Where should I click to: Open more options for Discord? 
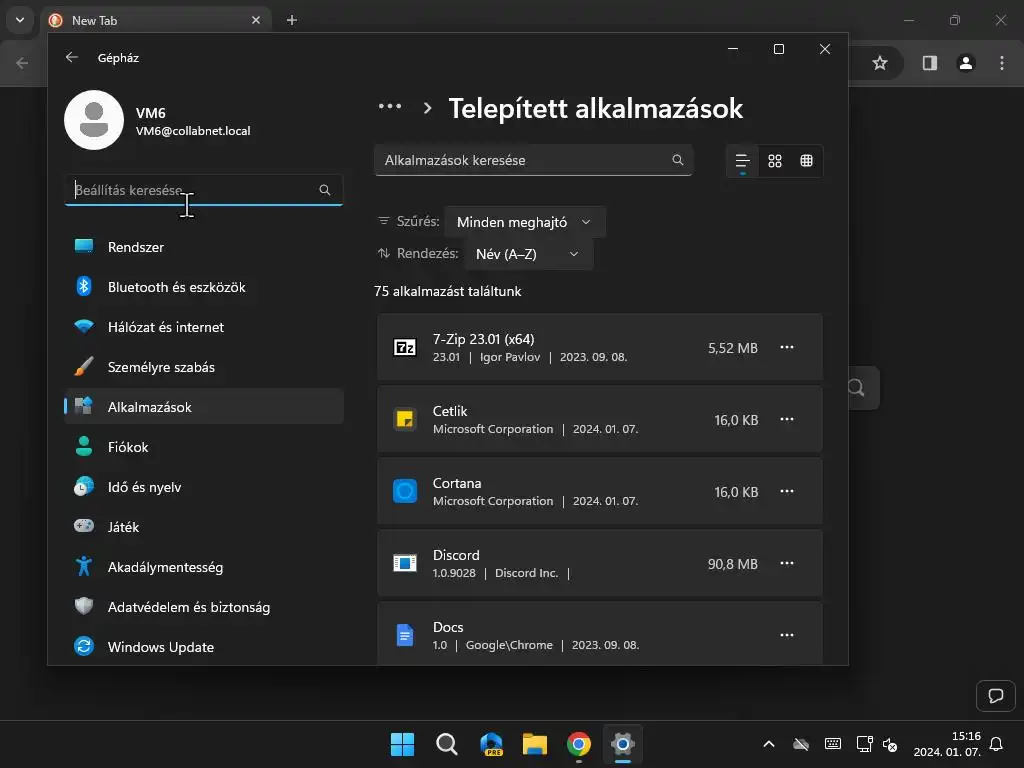coord(787,563)
